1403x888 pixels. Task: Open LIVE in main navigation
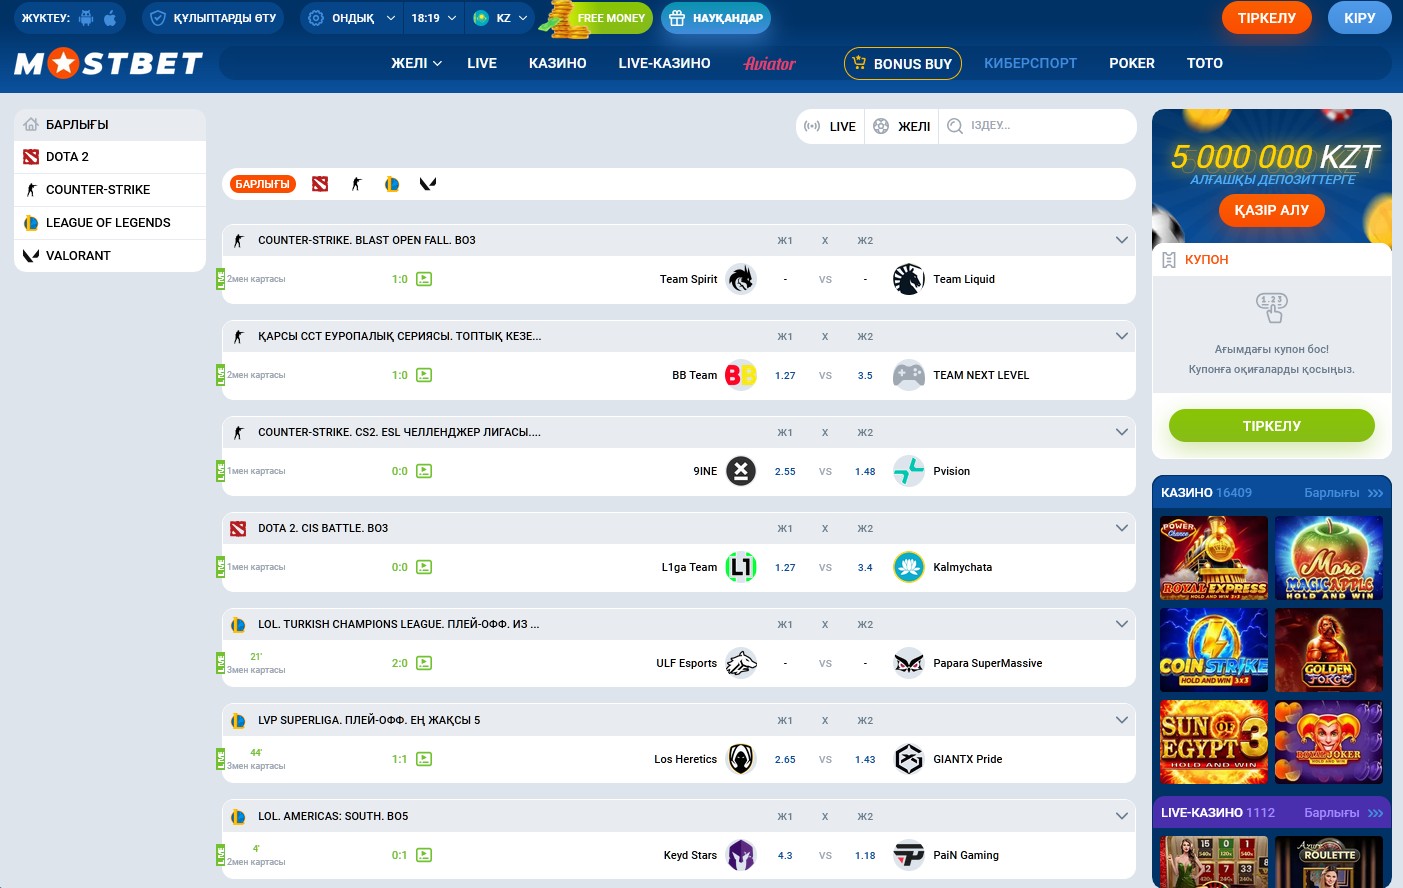click(x=482, y=63)
